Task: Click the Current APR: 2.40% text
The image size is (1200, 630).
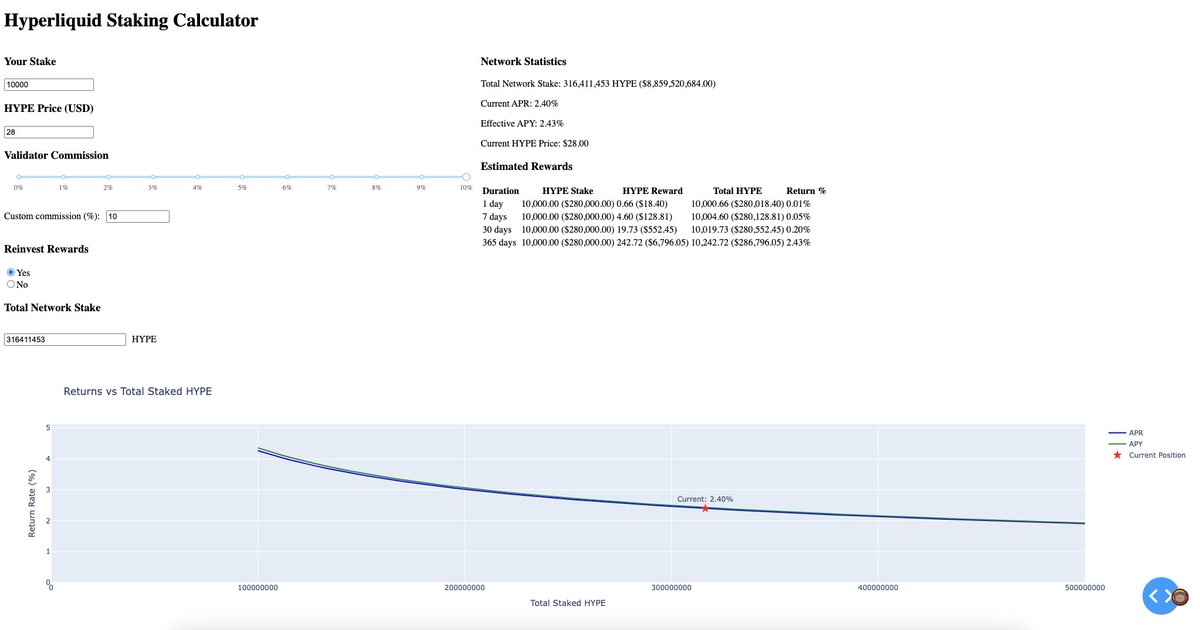Action: tap(519, 104)
